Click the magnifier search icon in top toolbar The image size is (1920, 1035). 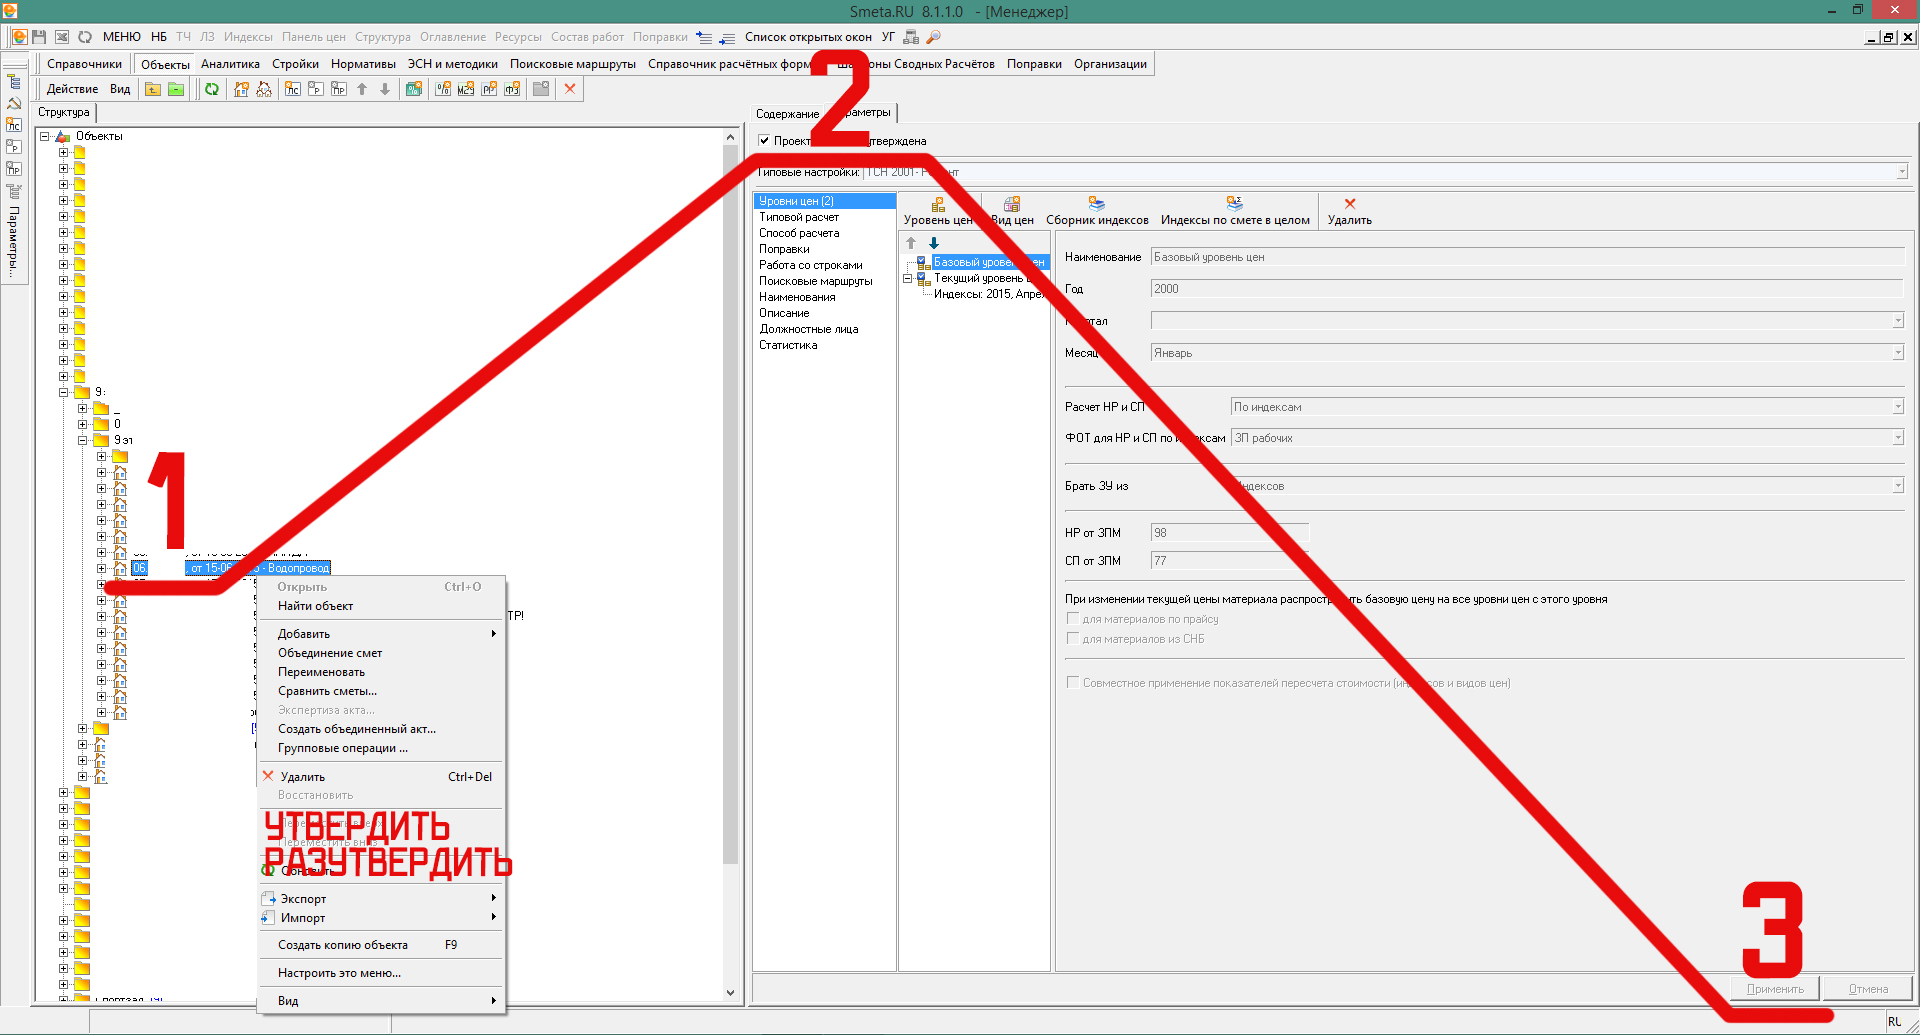(x=933, y=37)
